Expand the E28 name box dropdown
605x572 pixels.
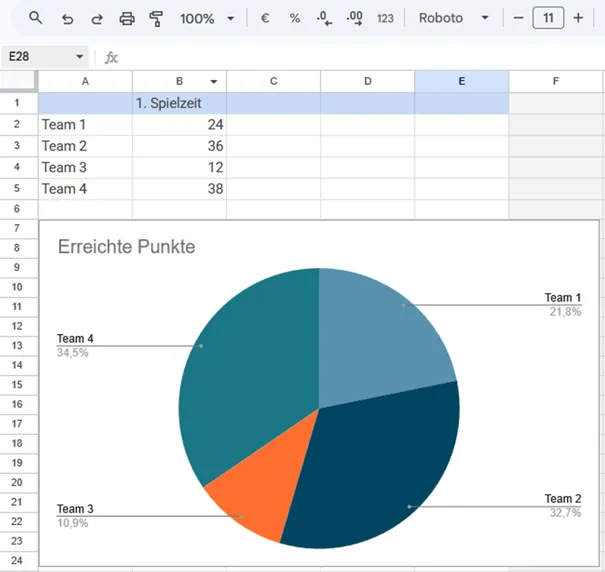(x=79, y=57)
